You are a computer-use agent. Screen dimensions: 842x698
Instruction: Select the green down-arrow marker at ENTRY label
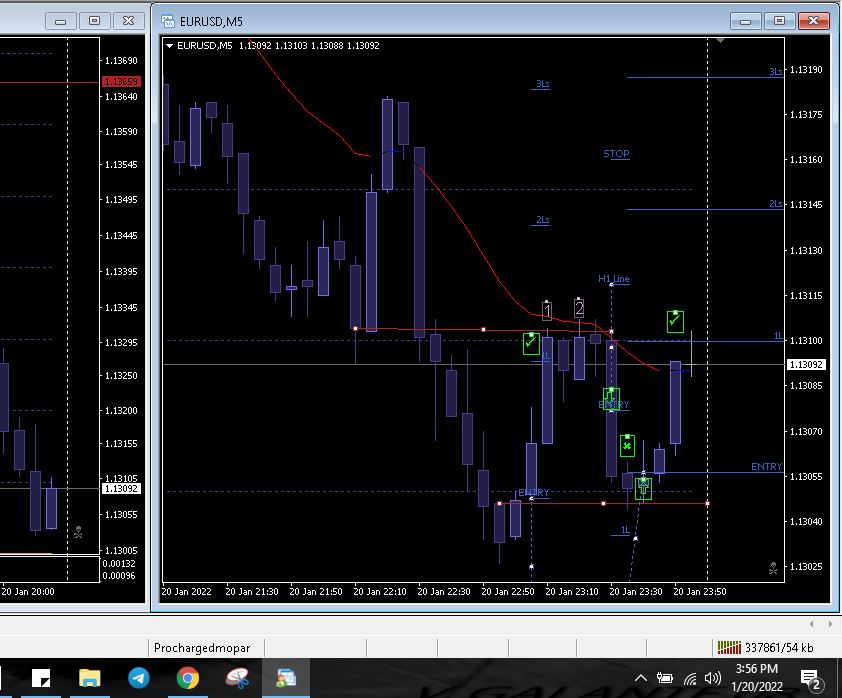pos(611,396)
